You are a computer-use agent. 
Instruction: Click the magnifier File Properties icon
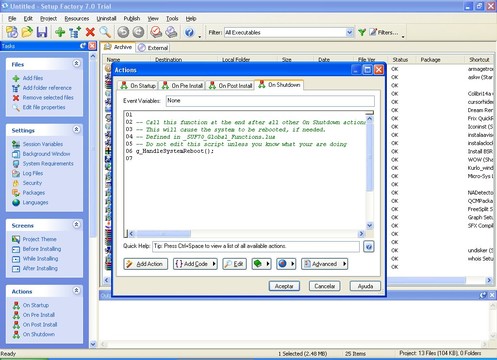pyautogui.click(x=105, y=32)
